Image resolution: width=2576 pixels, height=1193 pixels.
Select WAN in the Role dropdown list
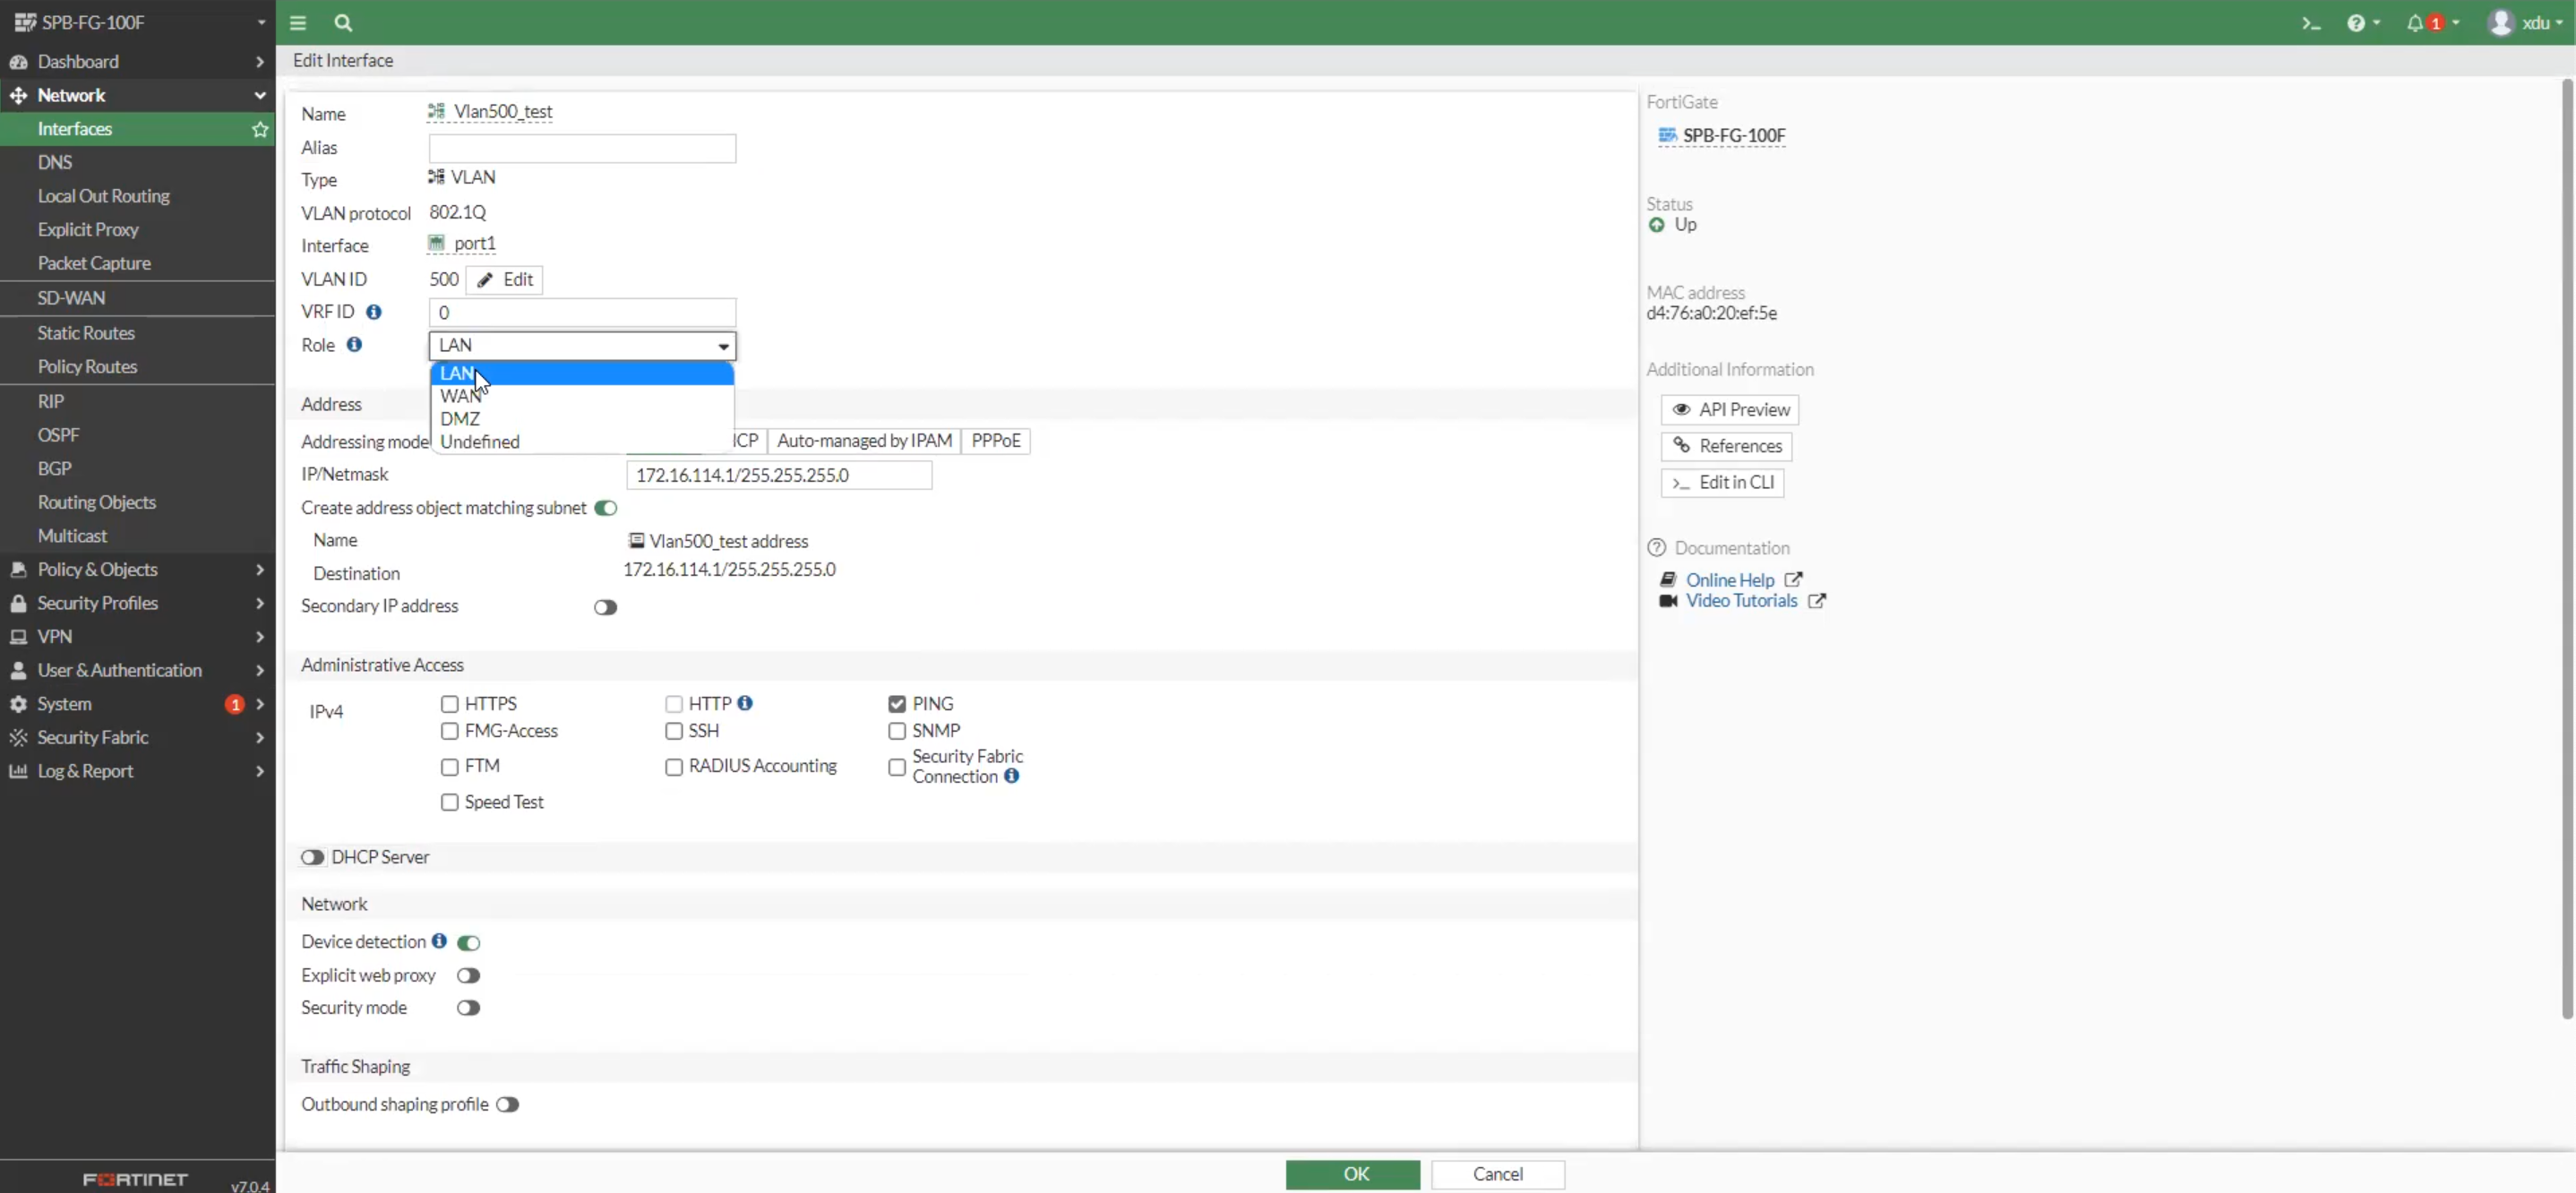pyautogui.click(x=460, y=396)
